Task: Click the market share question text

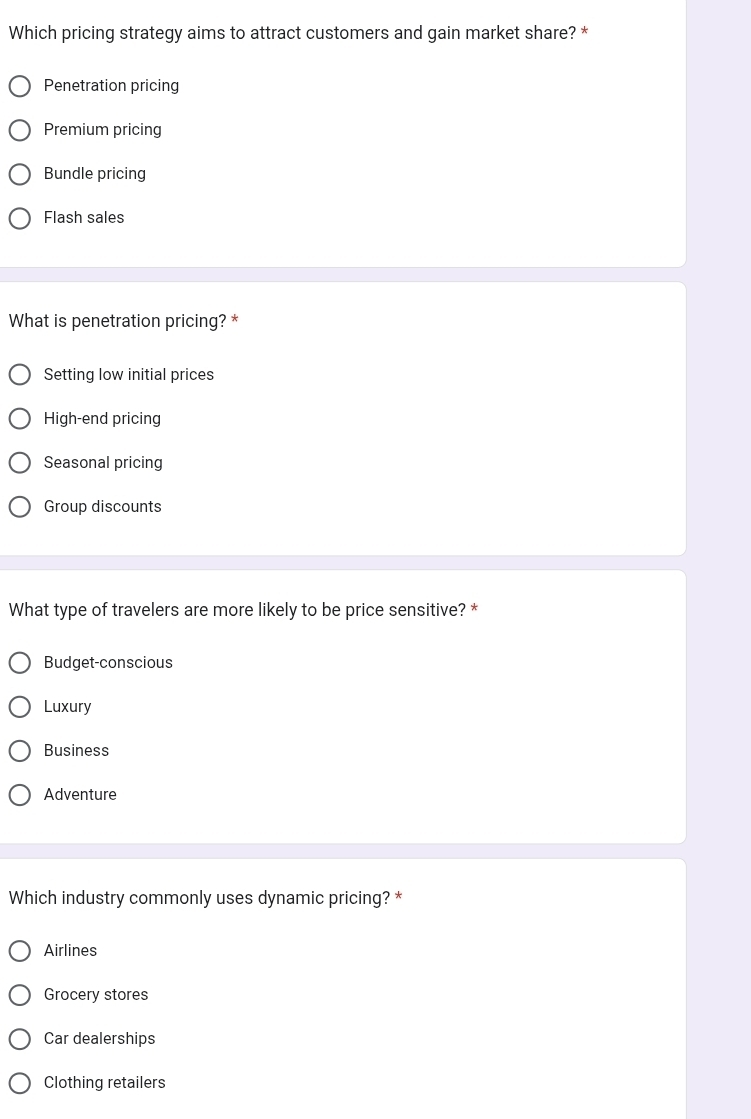Action: 292,34
